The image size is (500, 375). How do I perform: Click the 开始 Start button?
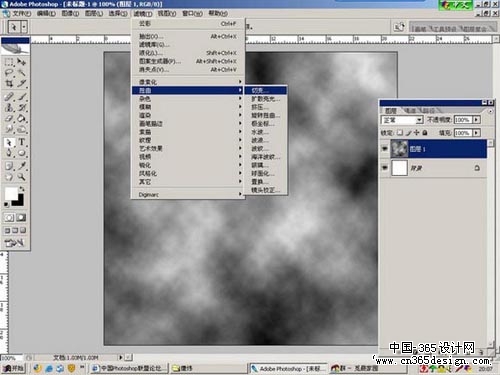click(13, 368)
